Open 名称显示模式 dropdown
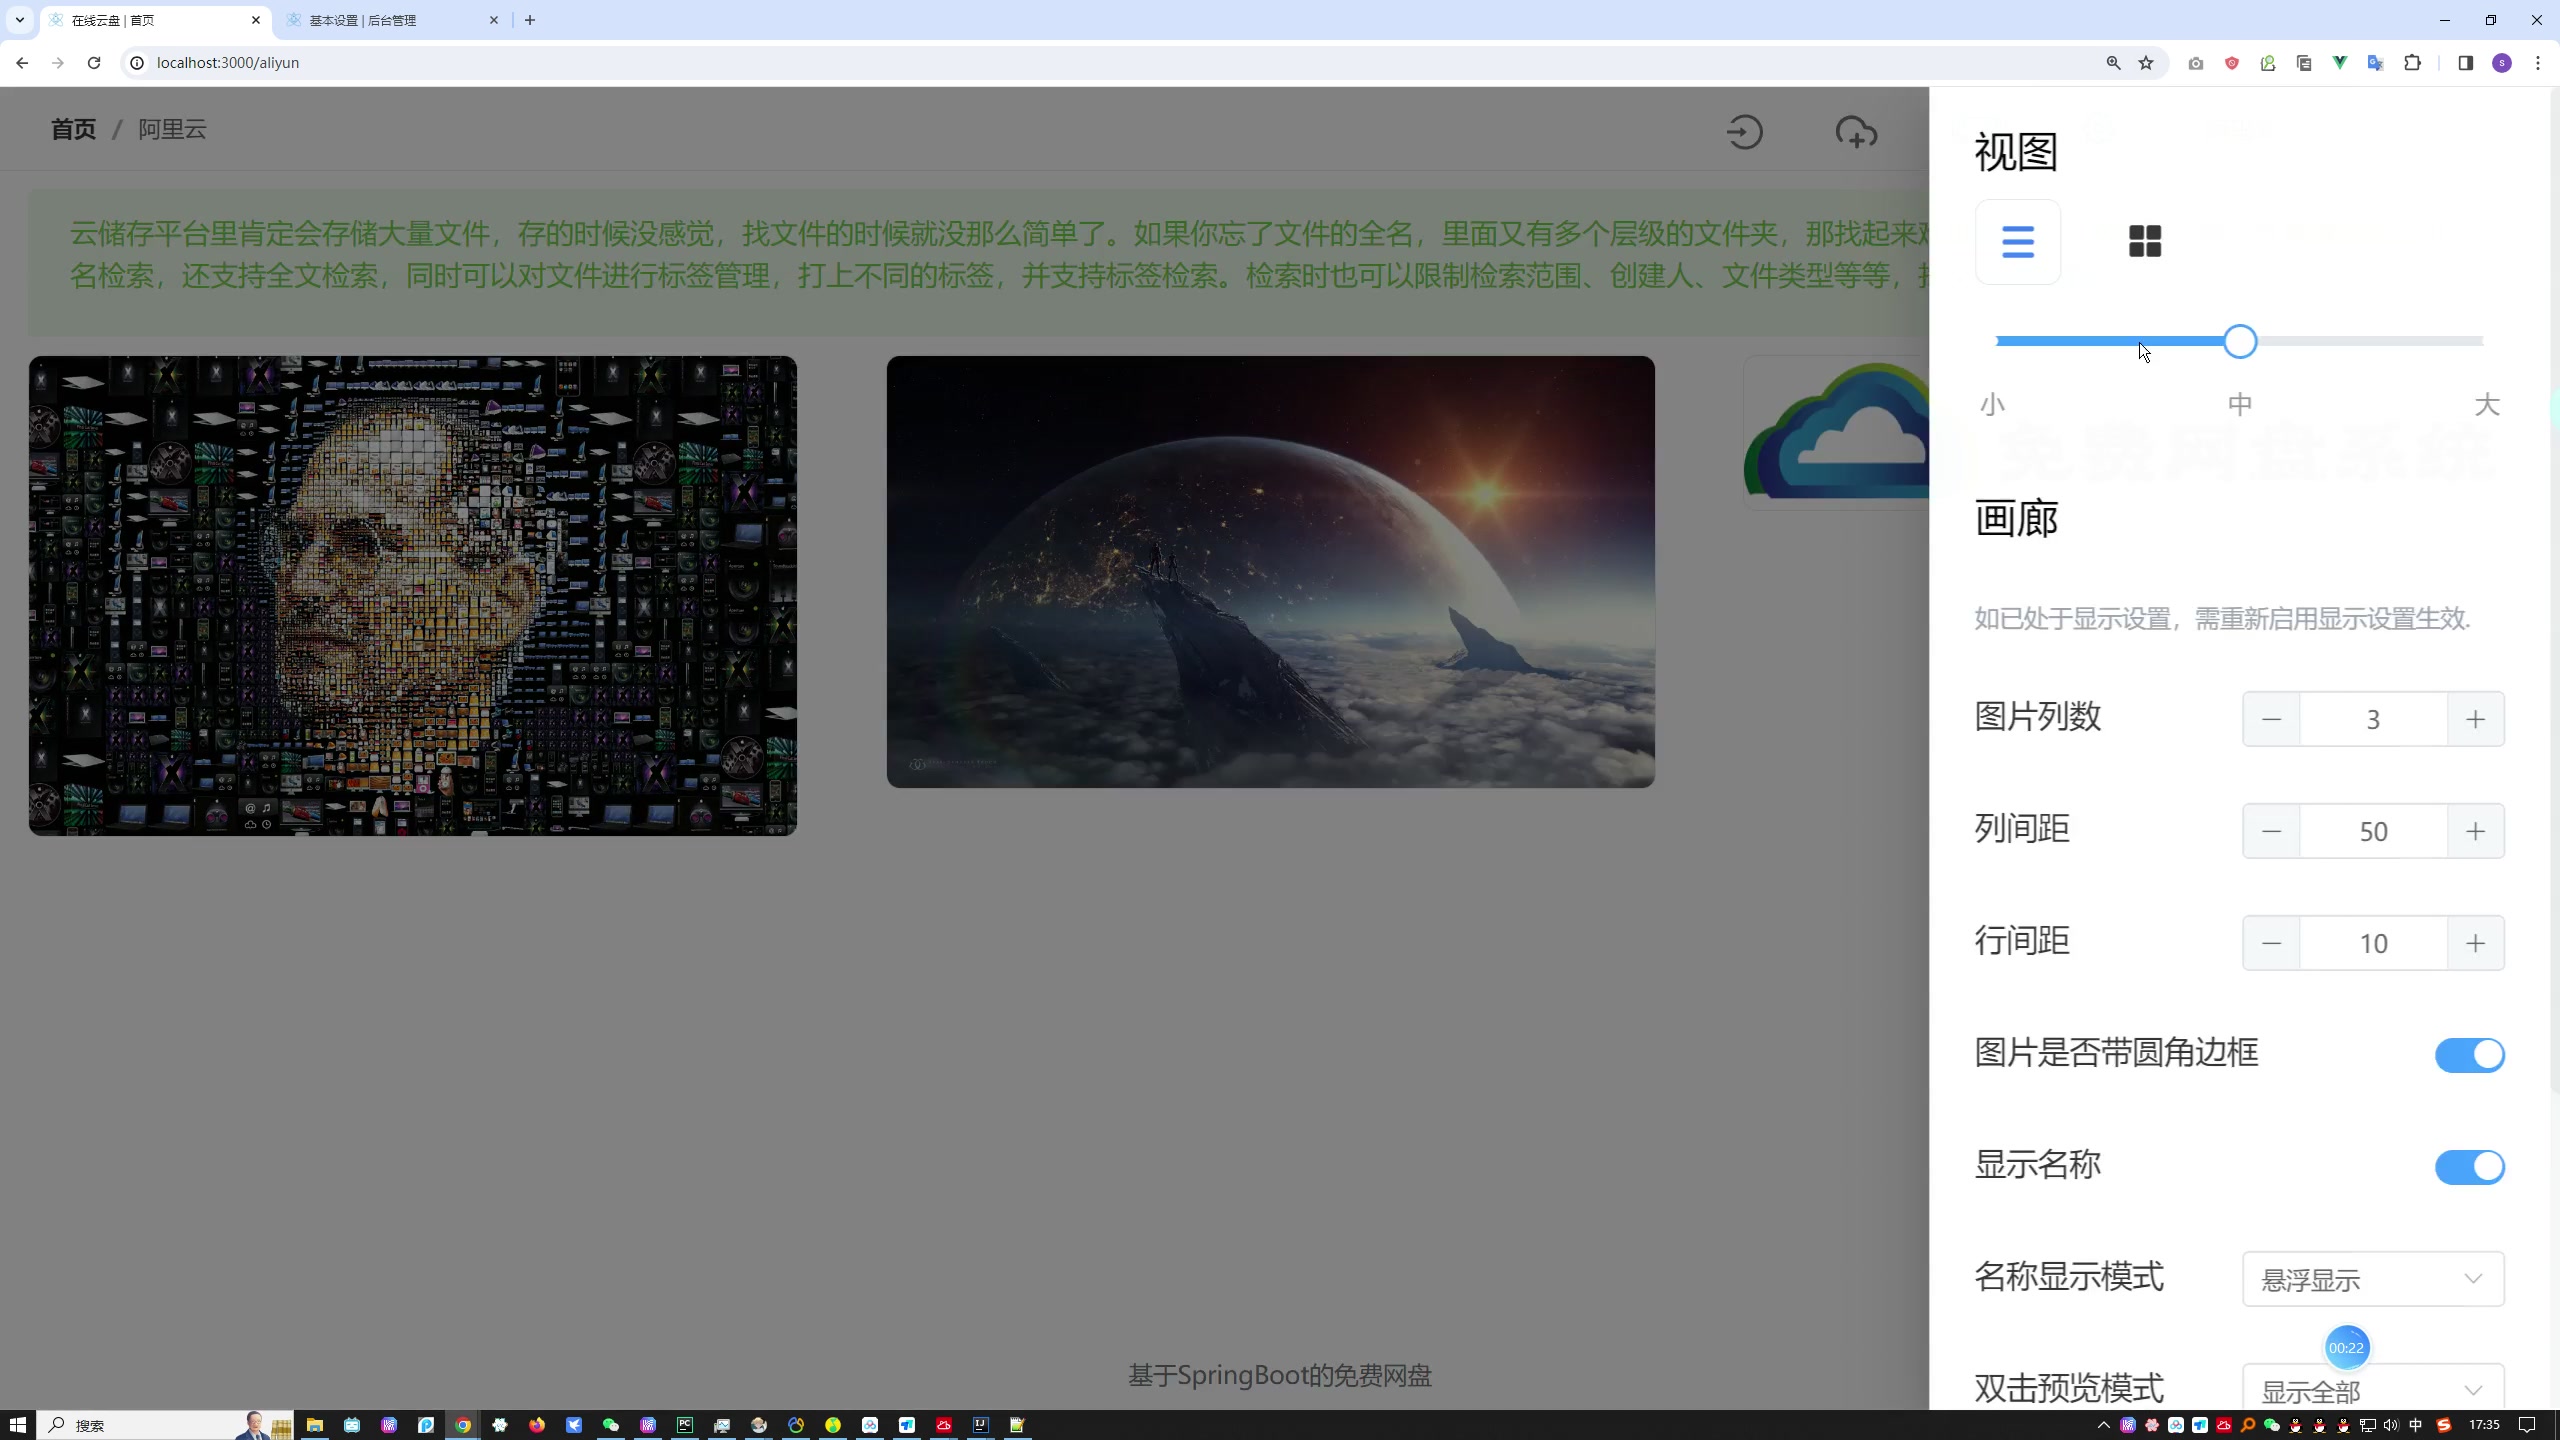2560x1440 pixels. (2373, 1279)
